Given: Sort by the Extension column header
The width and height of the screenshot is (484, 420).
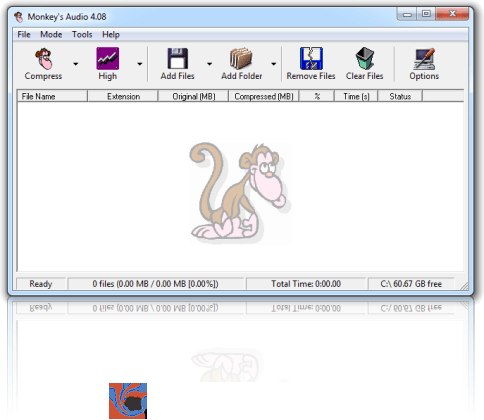Looking at the screenshot, I should [x=123, y=96].
